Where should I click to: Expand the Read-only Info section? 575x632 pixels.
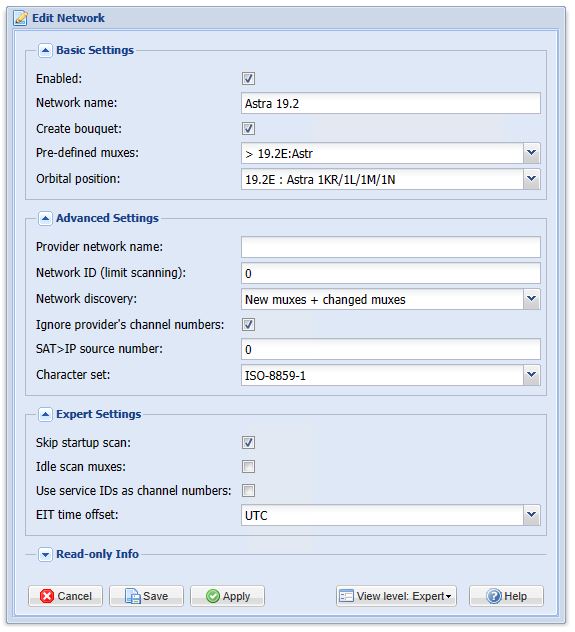pyautogui.click(x=45, y=555)
